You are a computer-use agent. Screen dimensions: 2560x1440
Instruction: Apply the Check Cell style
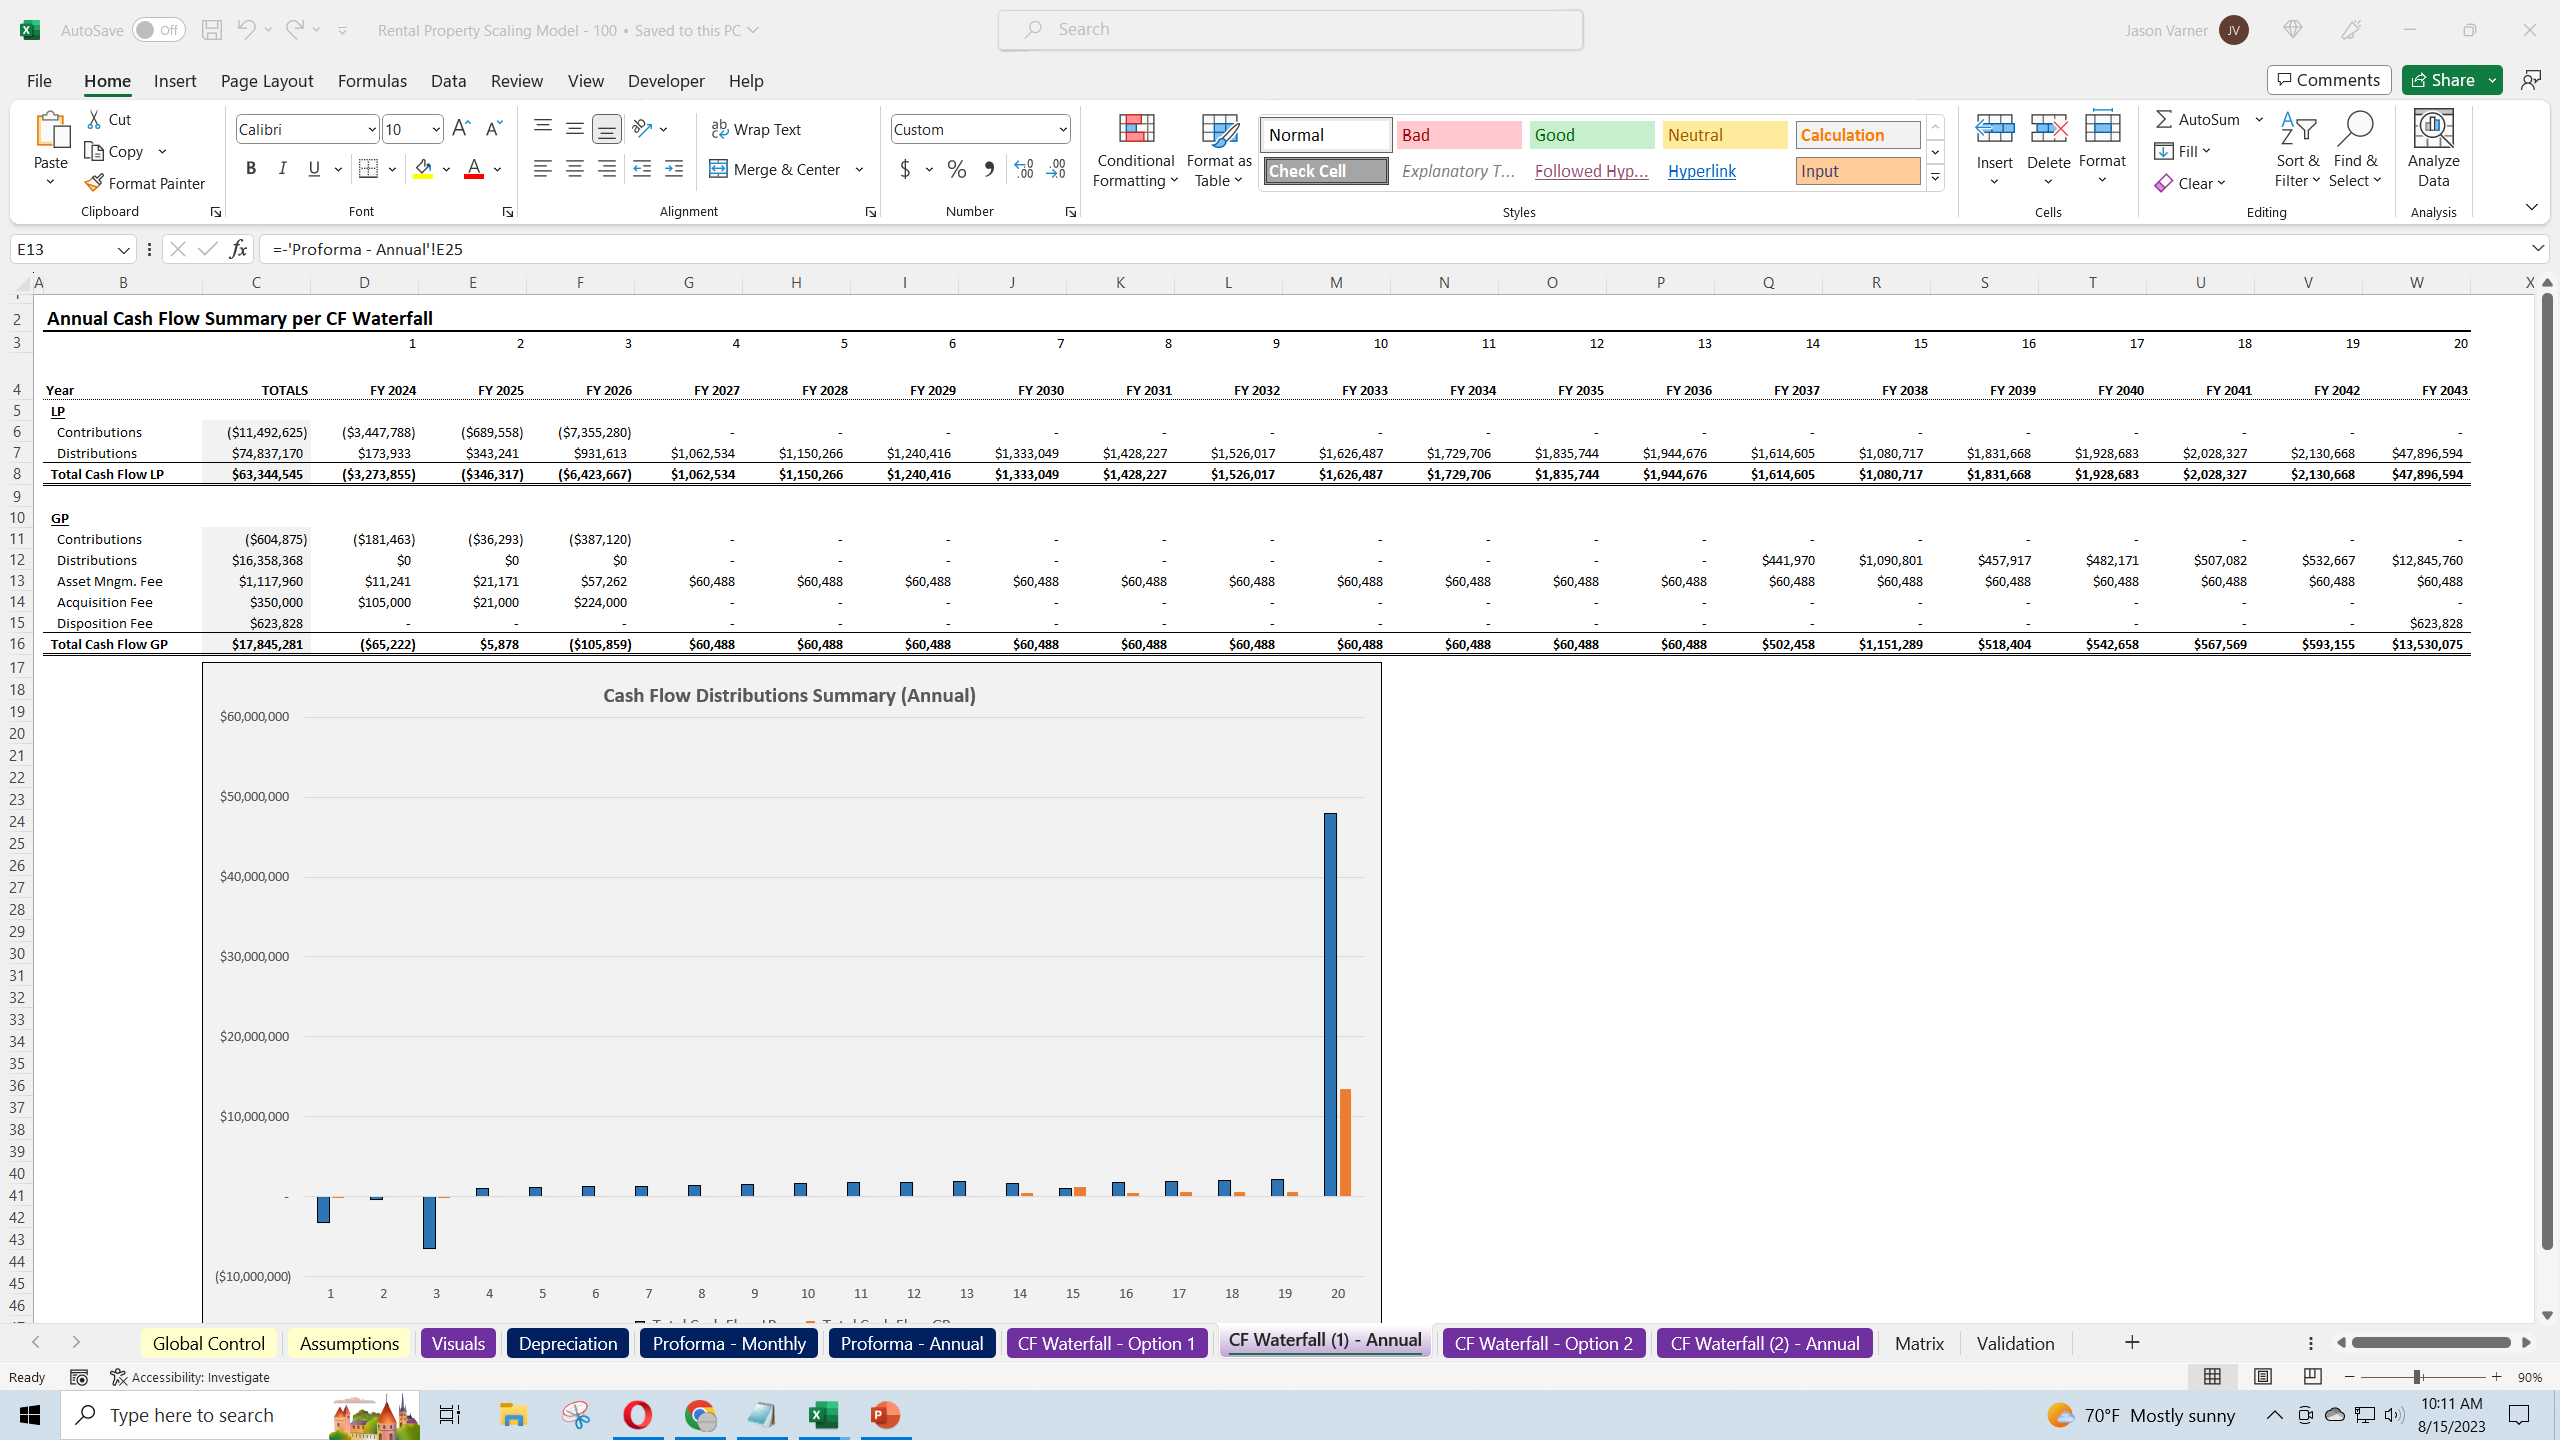pos(1326,171)
